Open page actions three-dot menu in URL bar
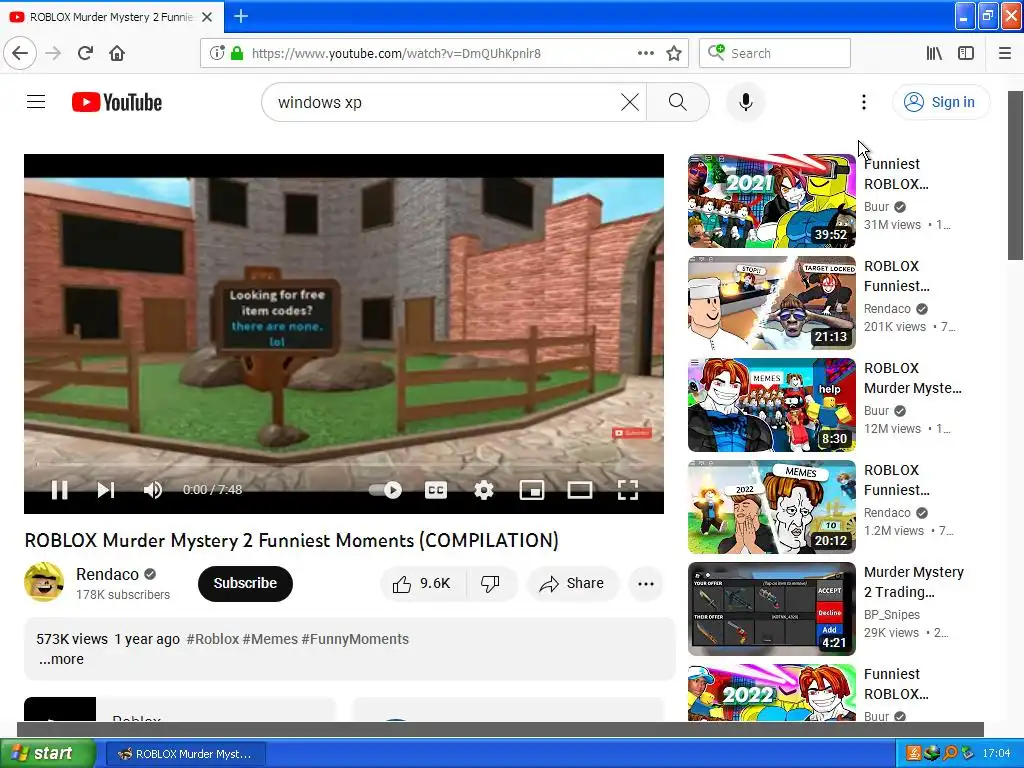 tap(645, 53)
